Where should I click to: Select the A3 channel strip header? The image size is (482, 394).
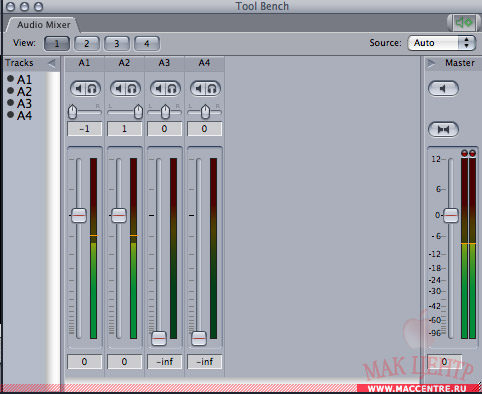click(x=165, y=63)
